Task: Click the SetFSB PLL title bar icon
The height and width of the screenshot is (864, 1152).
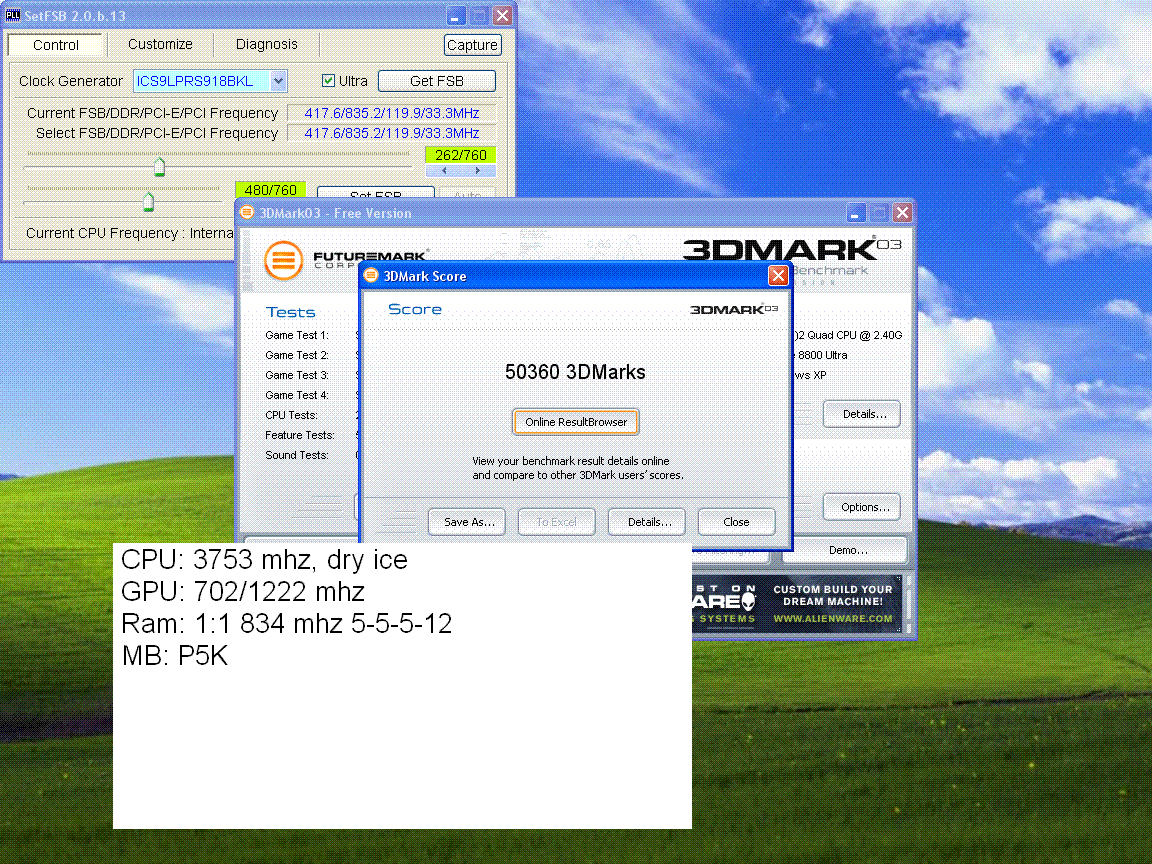Action: pos(12,15)
